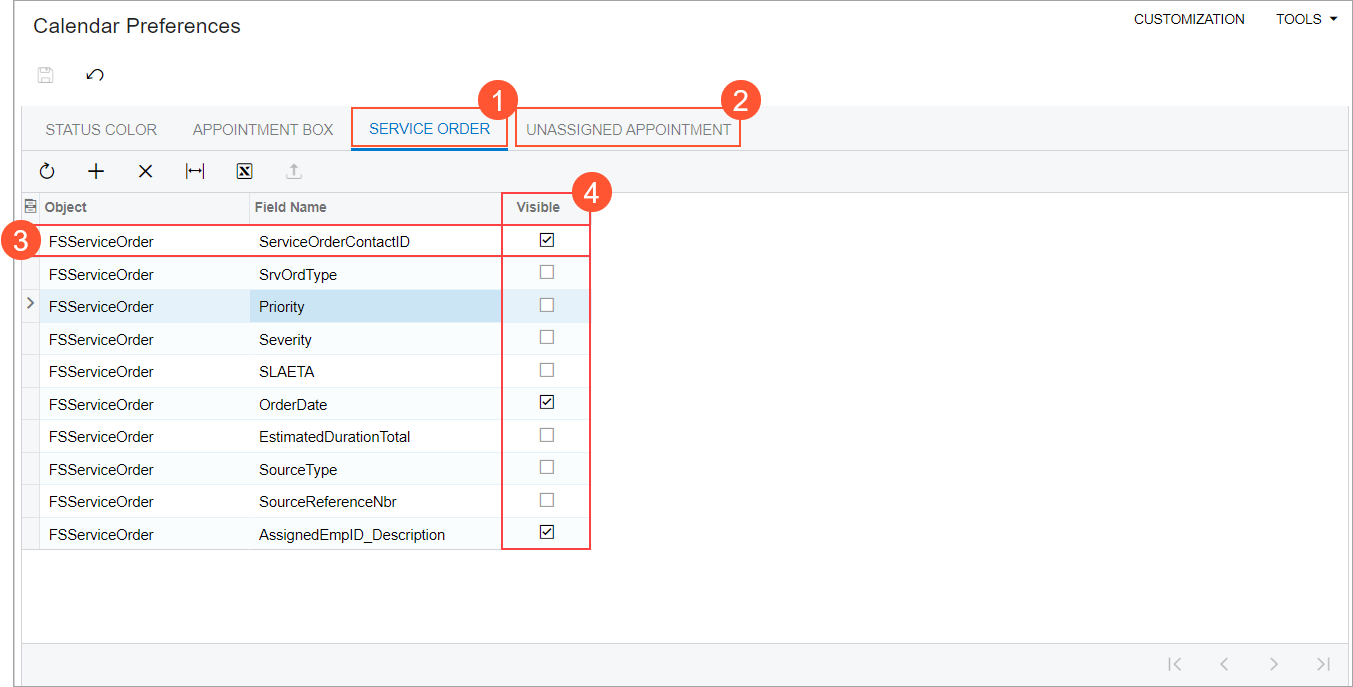Switch to the Status Color tab
The width and height of the screenshot is (1353, 687).
point(101,130)
